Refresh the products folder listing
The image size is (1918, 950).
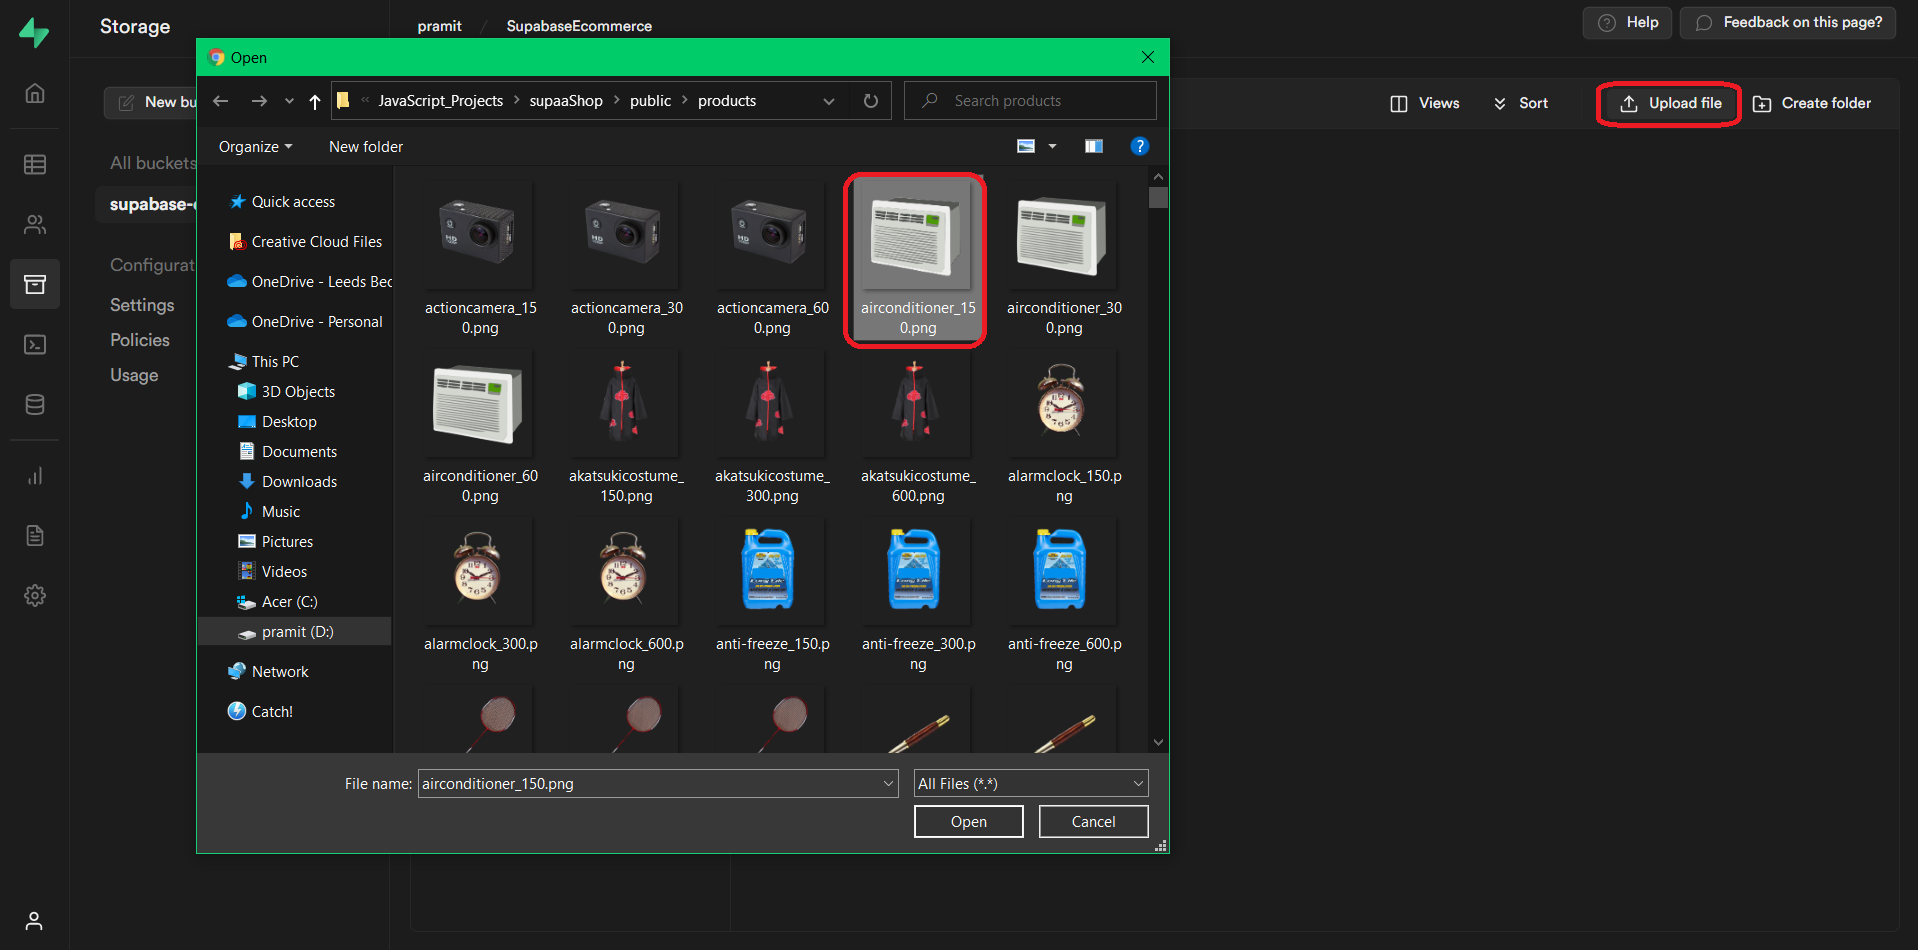click(x=870, y=101)
